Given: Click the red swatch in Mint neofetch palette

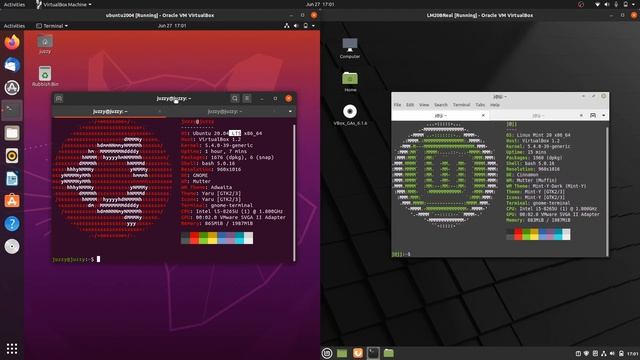Looking at the screenshot, I should [518, 234].
